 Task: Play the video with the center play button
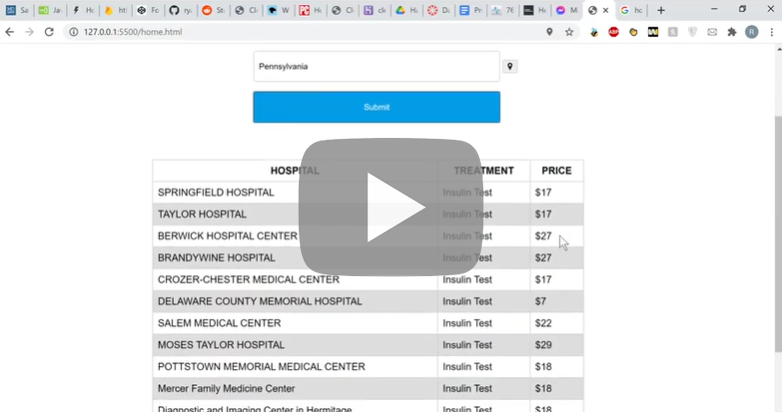(x=391, y=207)
